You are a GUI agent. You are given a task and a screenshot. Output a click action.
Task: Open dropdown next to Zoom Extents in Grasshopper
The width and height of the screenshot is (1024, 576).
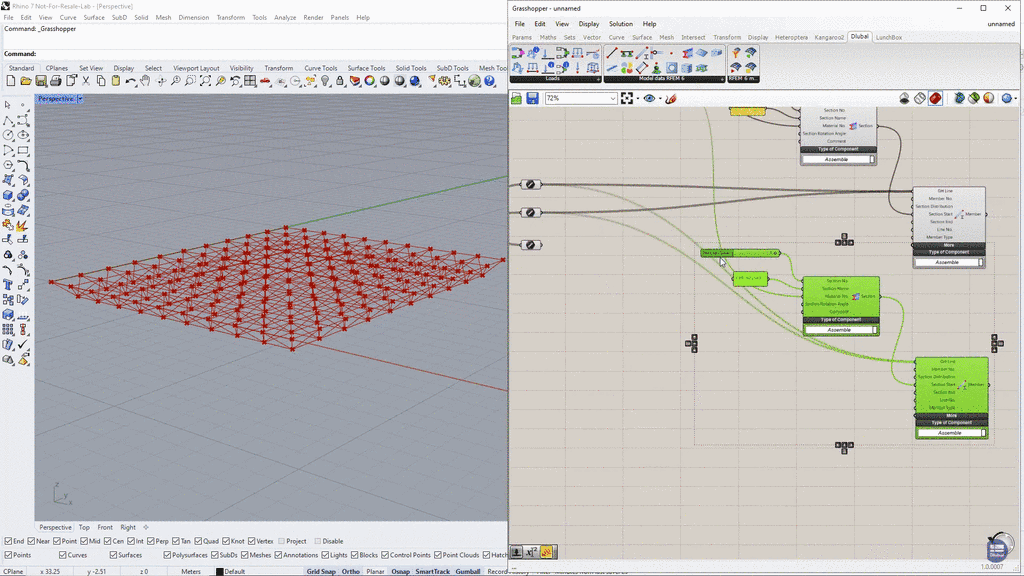click(637, 99)
